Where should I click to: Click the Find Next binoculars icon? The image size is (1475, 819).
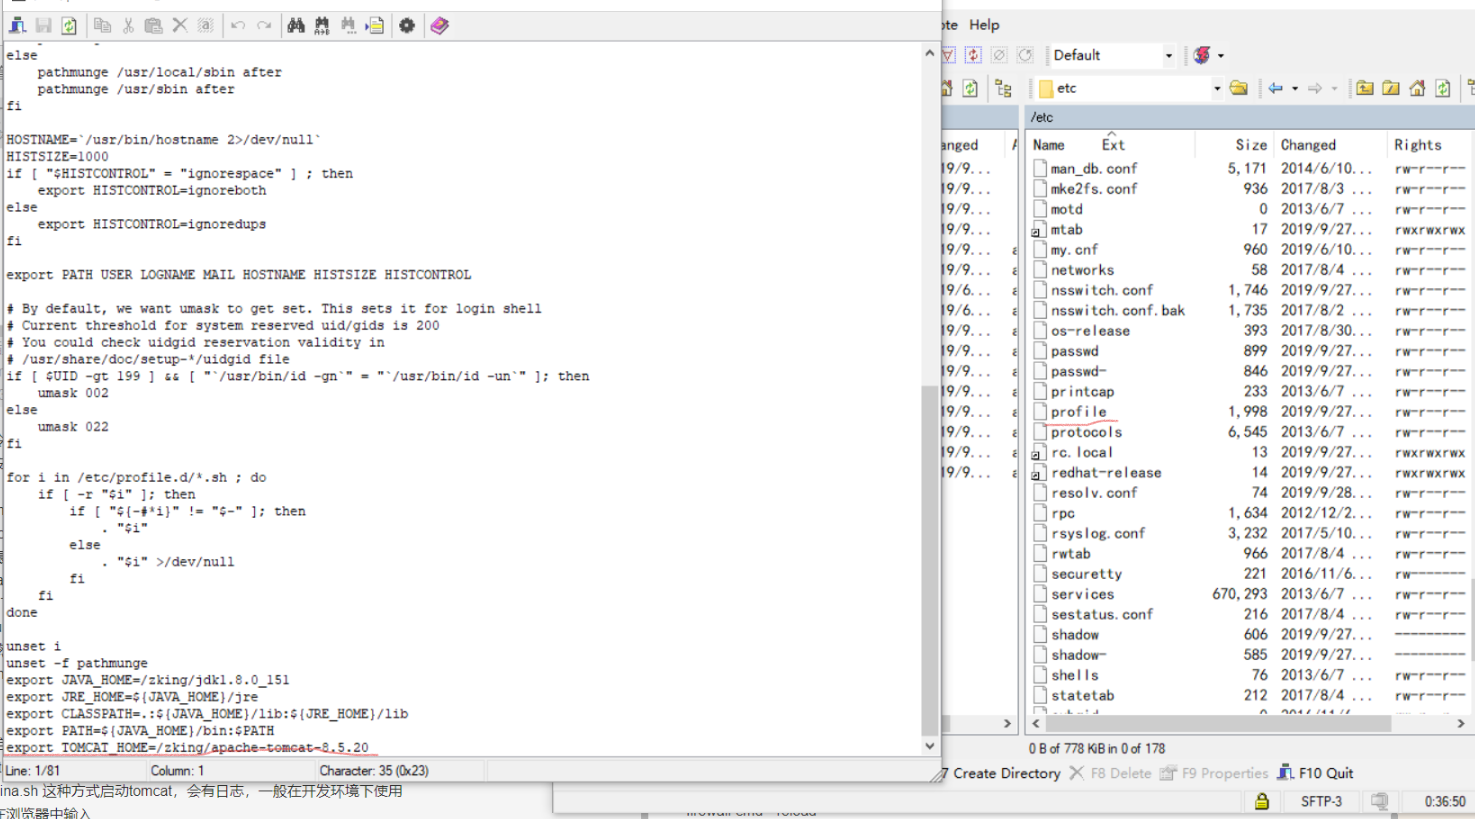tap(348, 25)
